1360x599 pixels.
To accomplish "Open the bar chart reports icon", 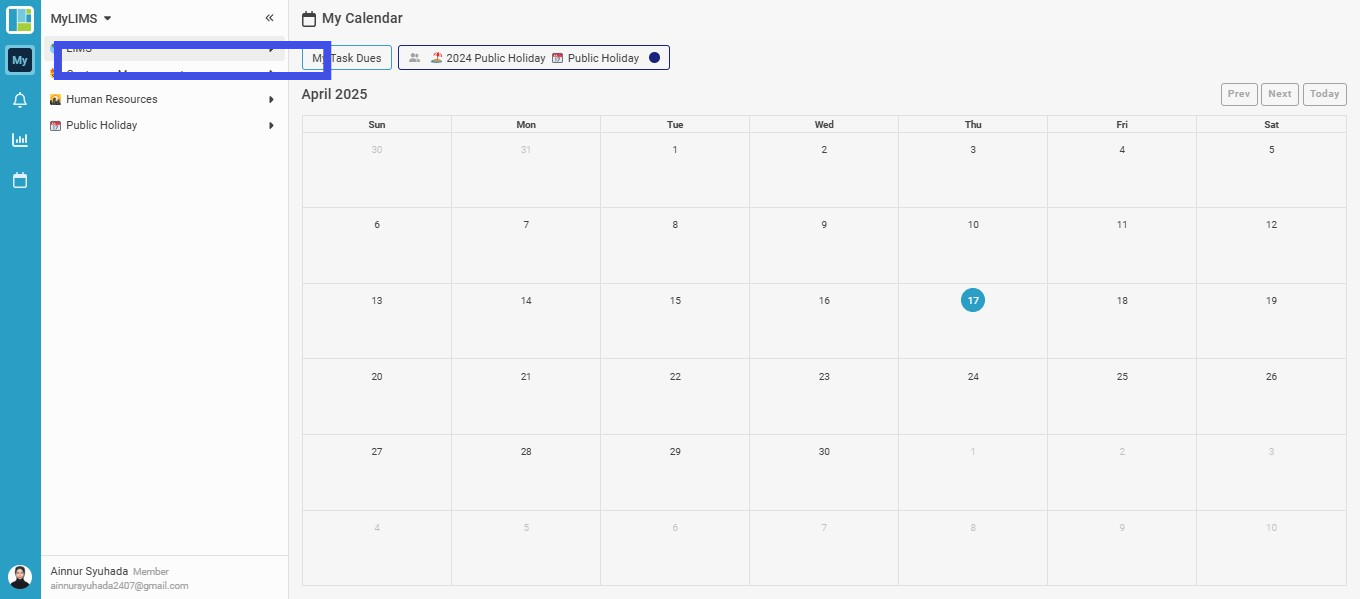I will pos(20,140).
